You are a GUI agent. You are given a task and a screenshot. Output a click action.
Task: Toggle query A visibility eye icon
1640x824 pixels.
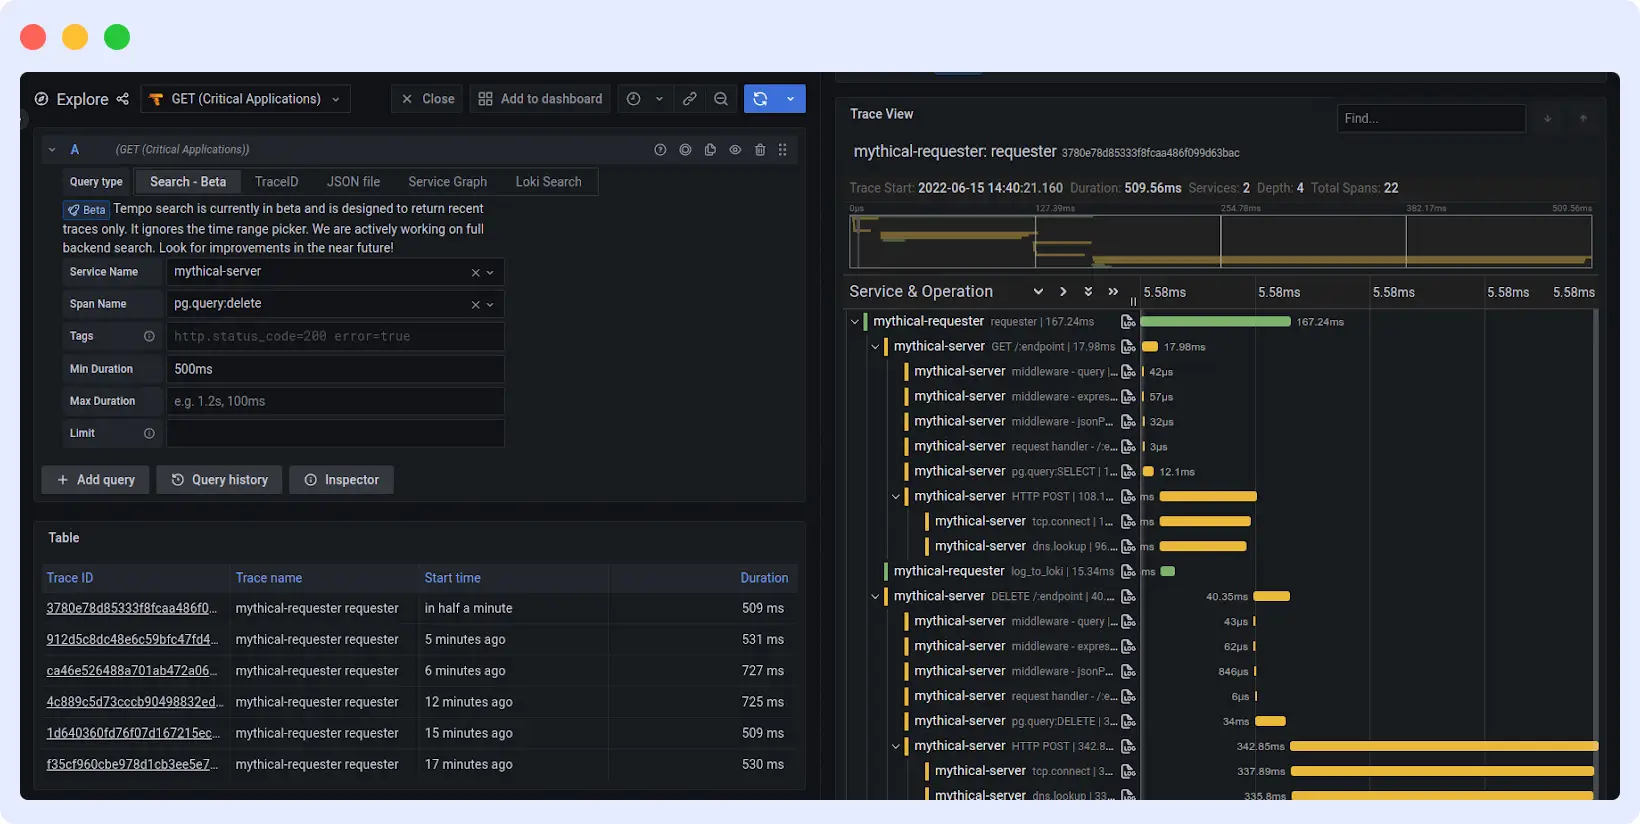(x=735, y=150)
